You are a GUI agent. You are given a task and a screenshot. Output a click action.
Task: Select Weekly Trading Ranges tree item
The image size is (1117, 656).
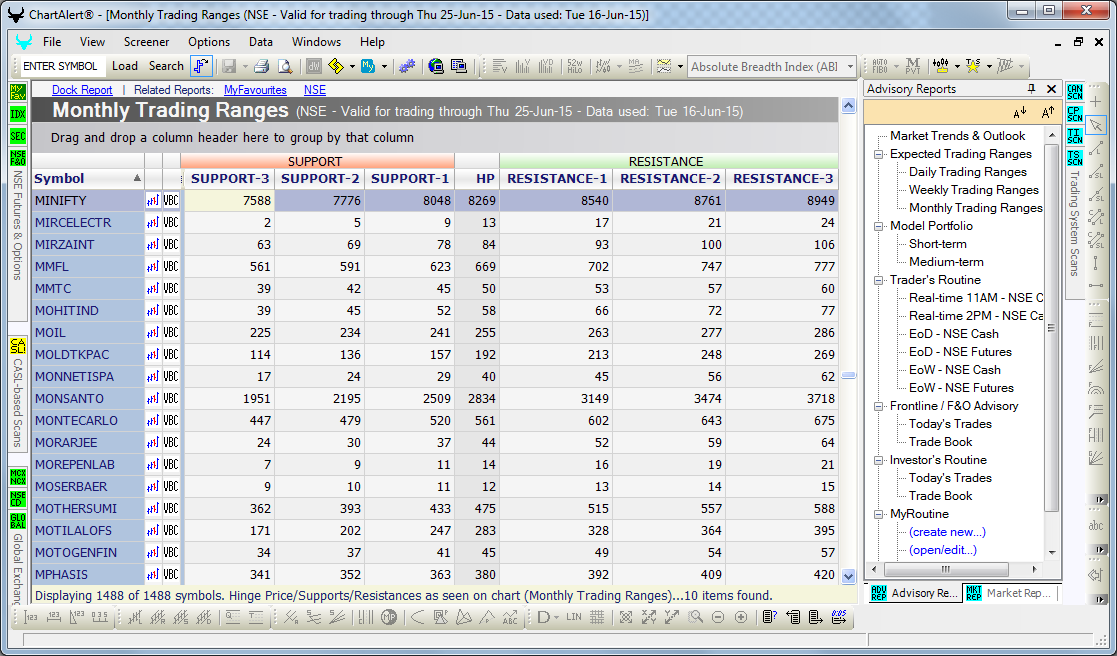[x=974, y=190]
